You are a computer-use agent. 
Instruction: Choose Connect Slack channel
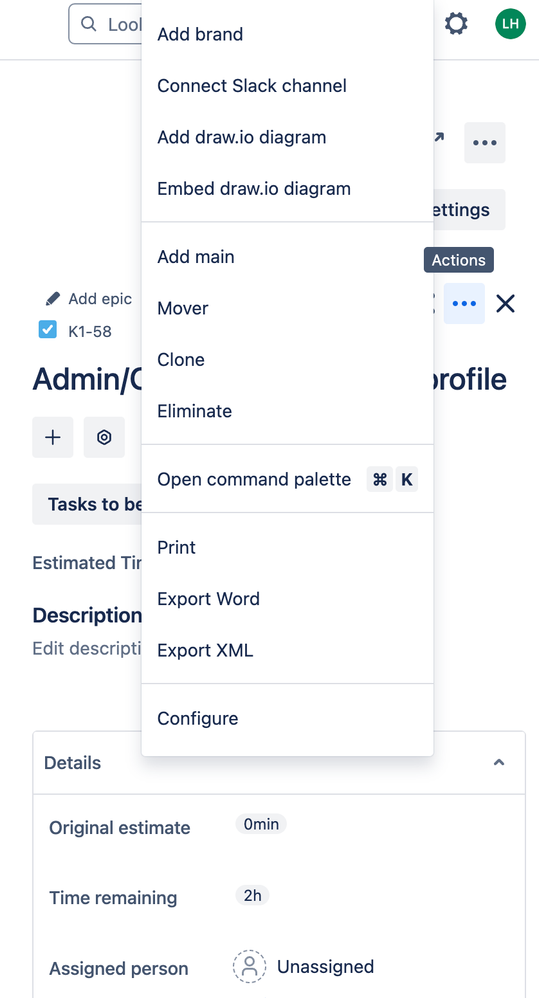pos(288,85)
